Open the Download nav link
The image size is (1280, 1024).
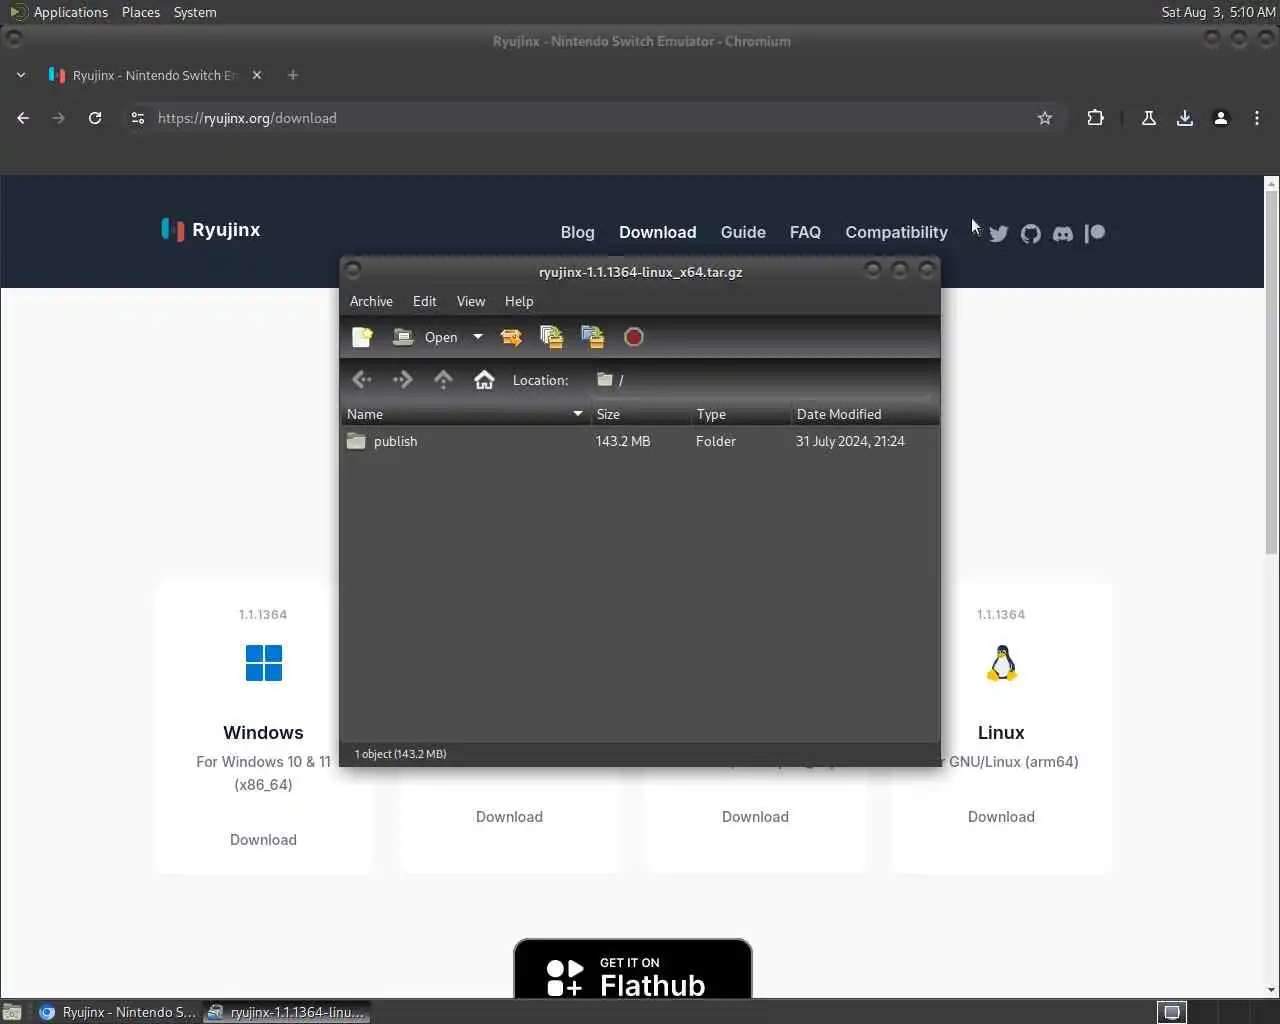pos(657,232)
